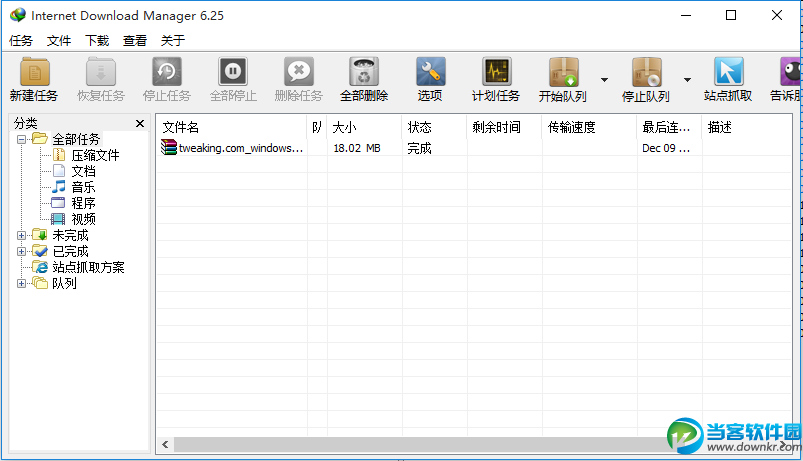Click the 文档 document category icon
The image size is (803, 461).
(59, 171)
